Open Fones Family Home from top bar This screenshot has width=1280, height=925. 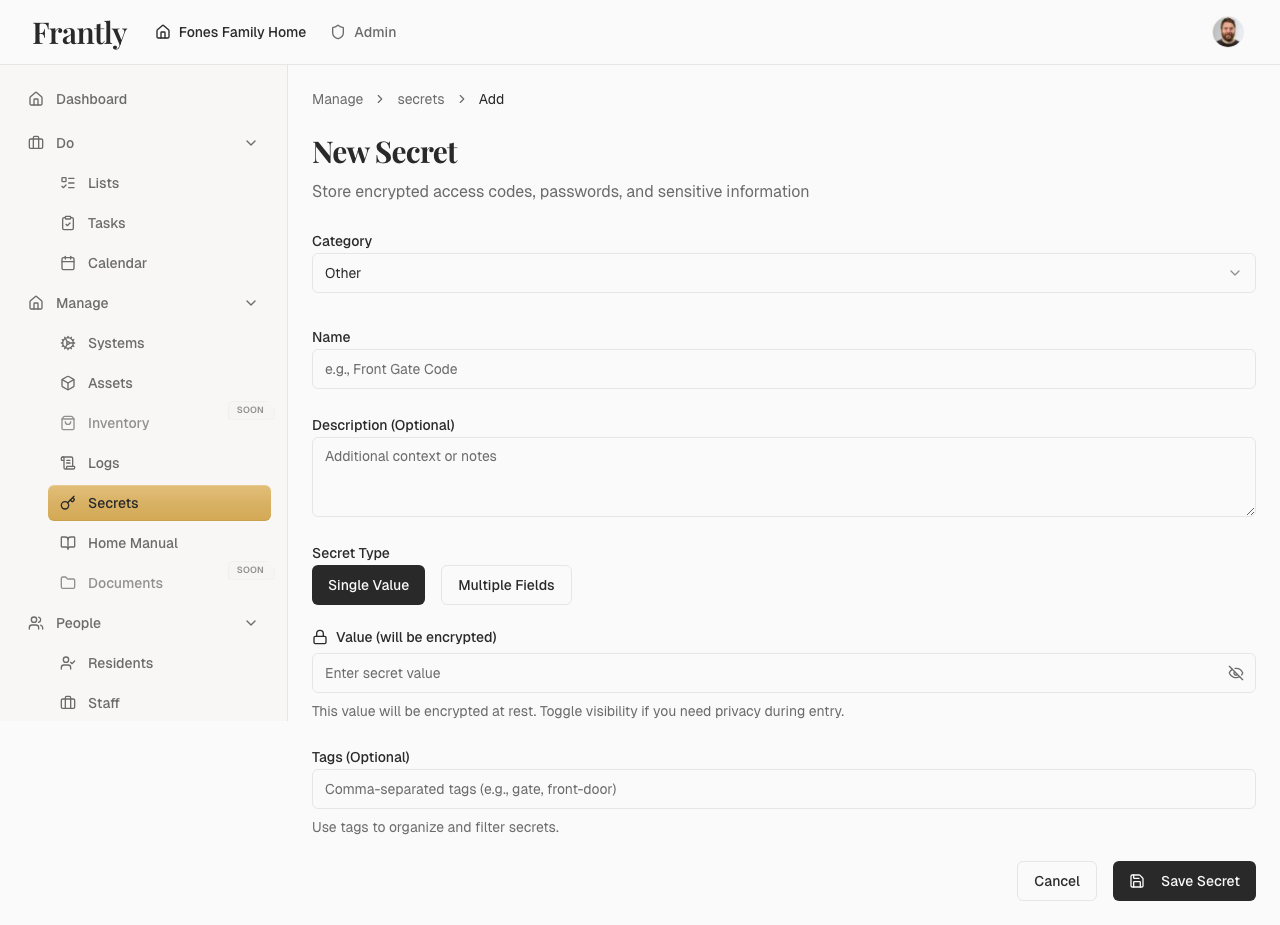[x=230, y=31]
